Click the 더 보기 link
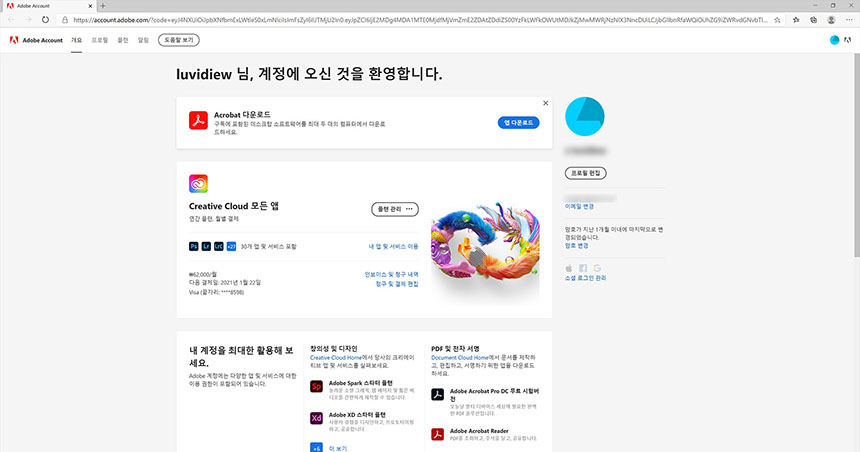 point(338,449)
